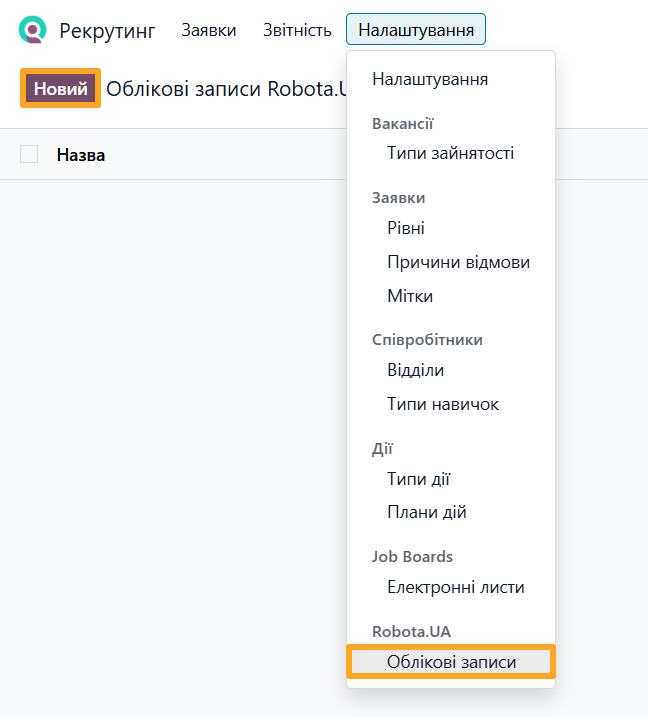Open the Звітність top menu
The width and height of the screenshot is (648, 717).
297,30
